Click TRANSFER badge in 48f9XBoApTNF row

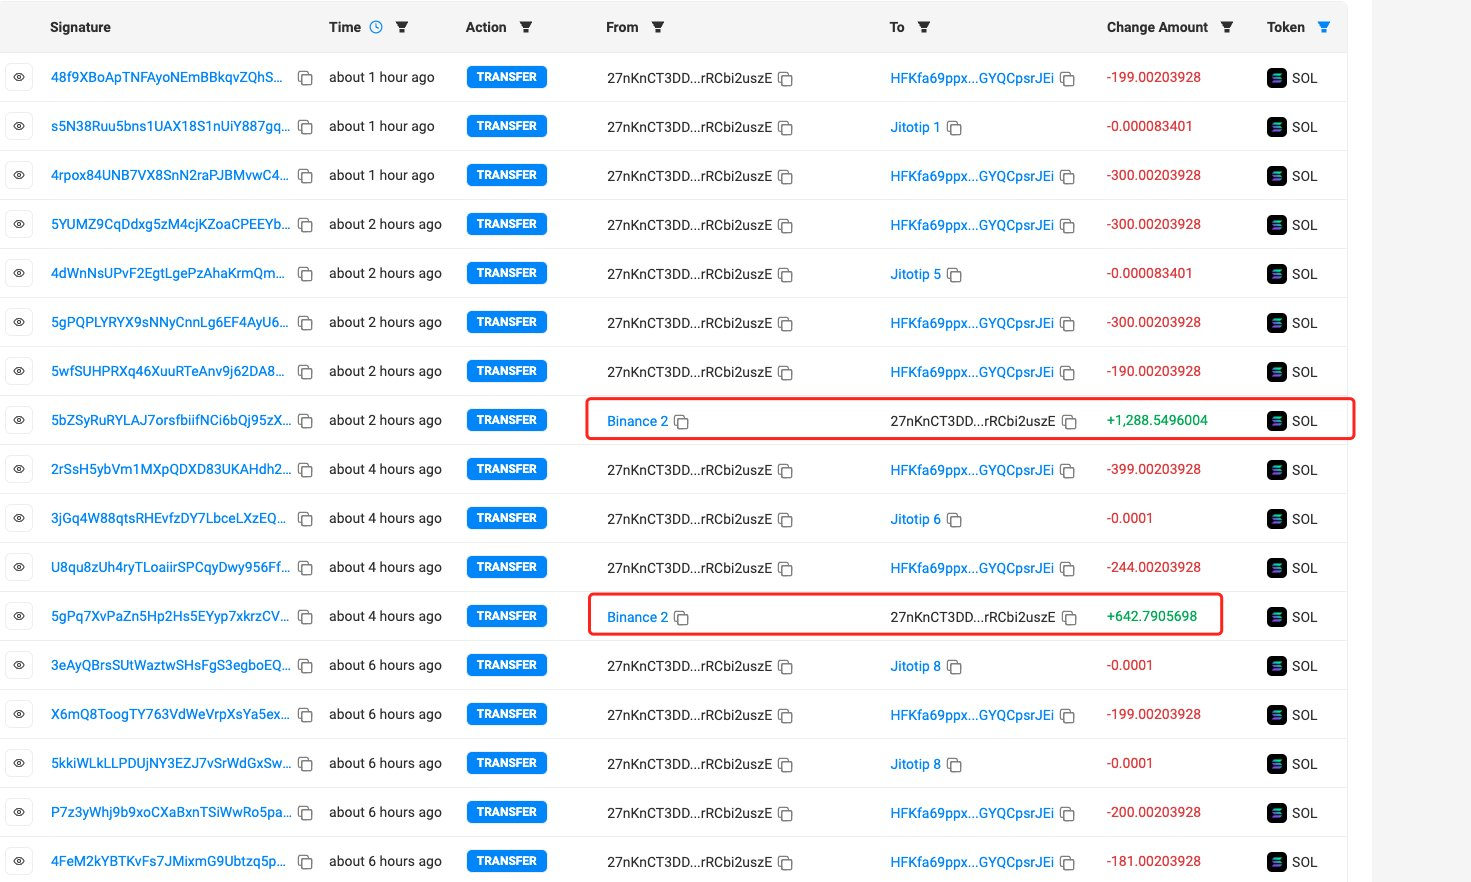[x=507, y=77]
